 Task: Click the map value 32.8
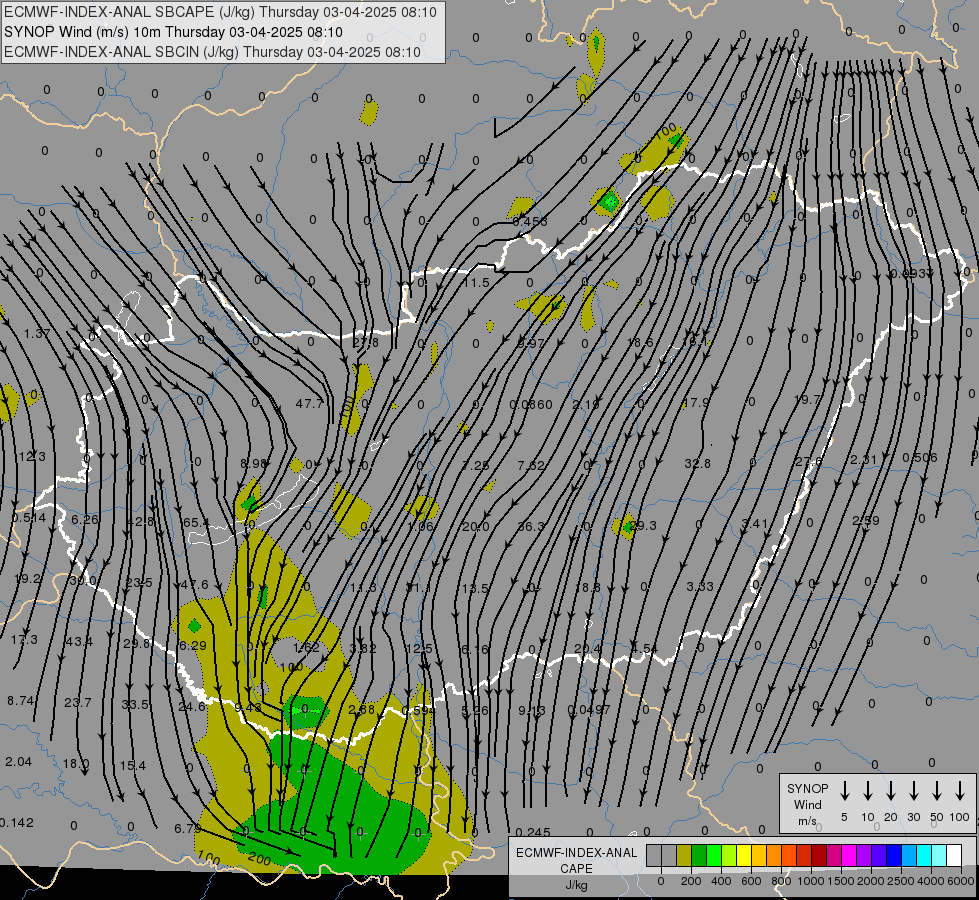click(697, 463)
